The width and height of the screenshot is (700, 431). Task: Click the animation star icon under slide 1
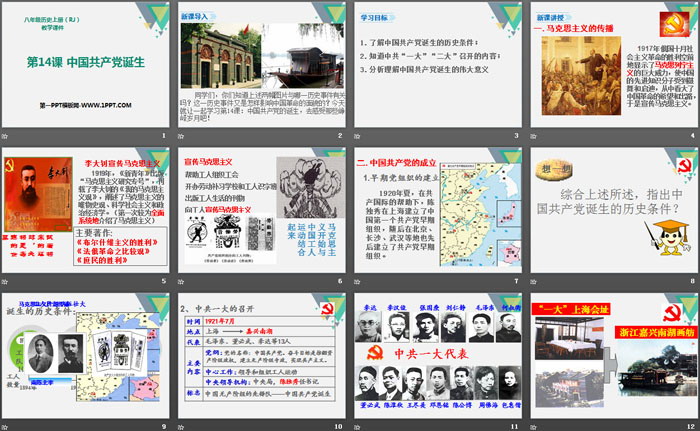point(5,136)
